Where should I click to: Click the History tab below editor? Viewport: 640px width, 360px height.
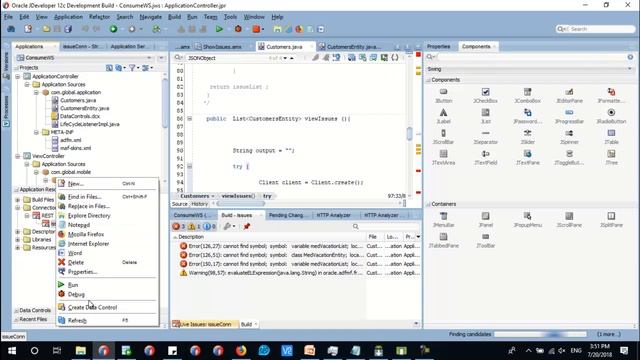point(200,204)
